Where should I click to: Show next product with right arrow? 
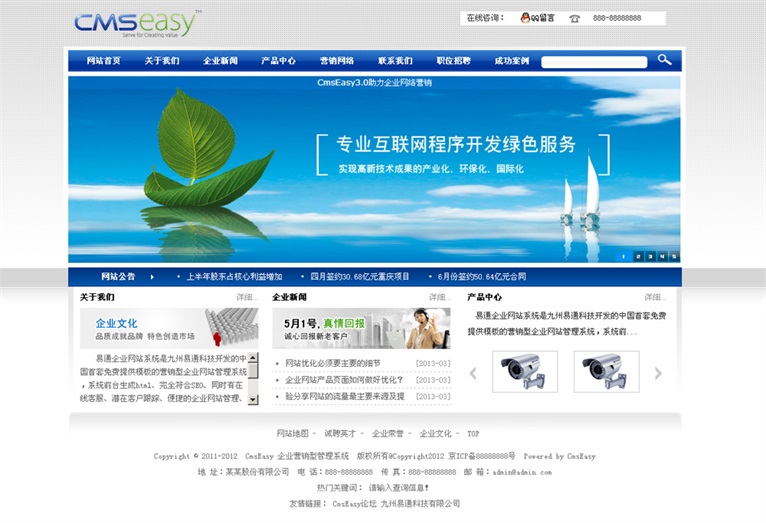[x=658, y=373]
